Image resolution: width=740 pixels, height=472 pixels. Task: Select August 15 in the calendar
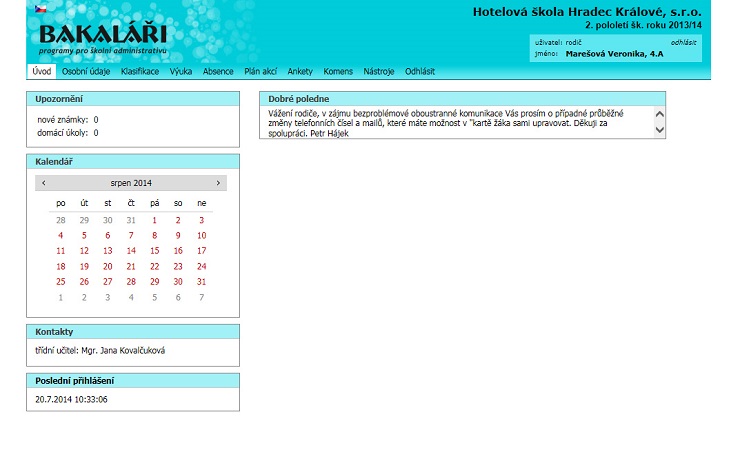[154, 251]
